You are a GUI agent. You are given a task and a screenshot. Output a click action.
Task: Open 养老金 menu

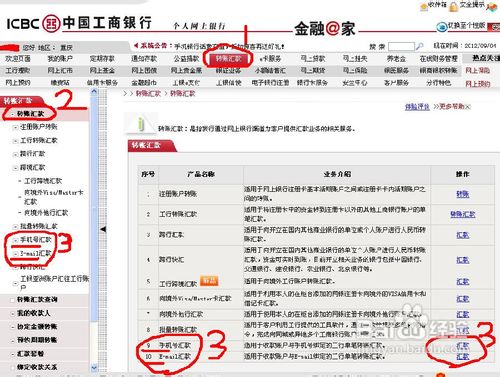click(396, 59)
